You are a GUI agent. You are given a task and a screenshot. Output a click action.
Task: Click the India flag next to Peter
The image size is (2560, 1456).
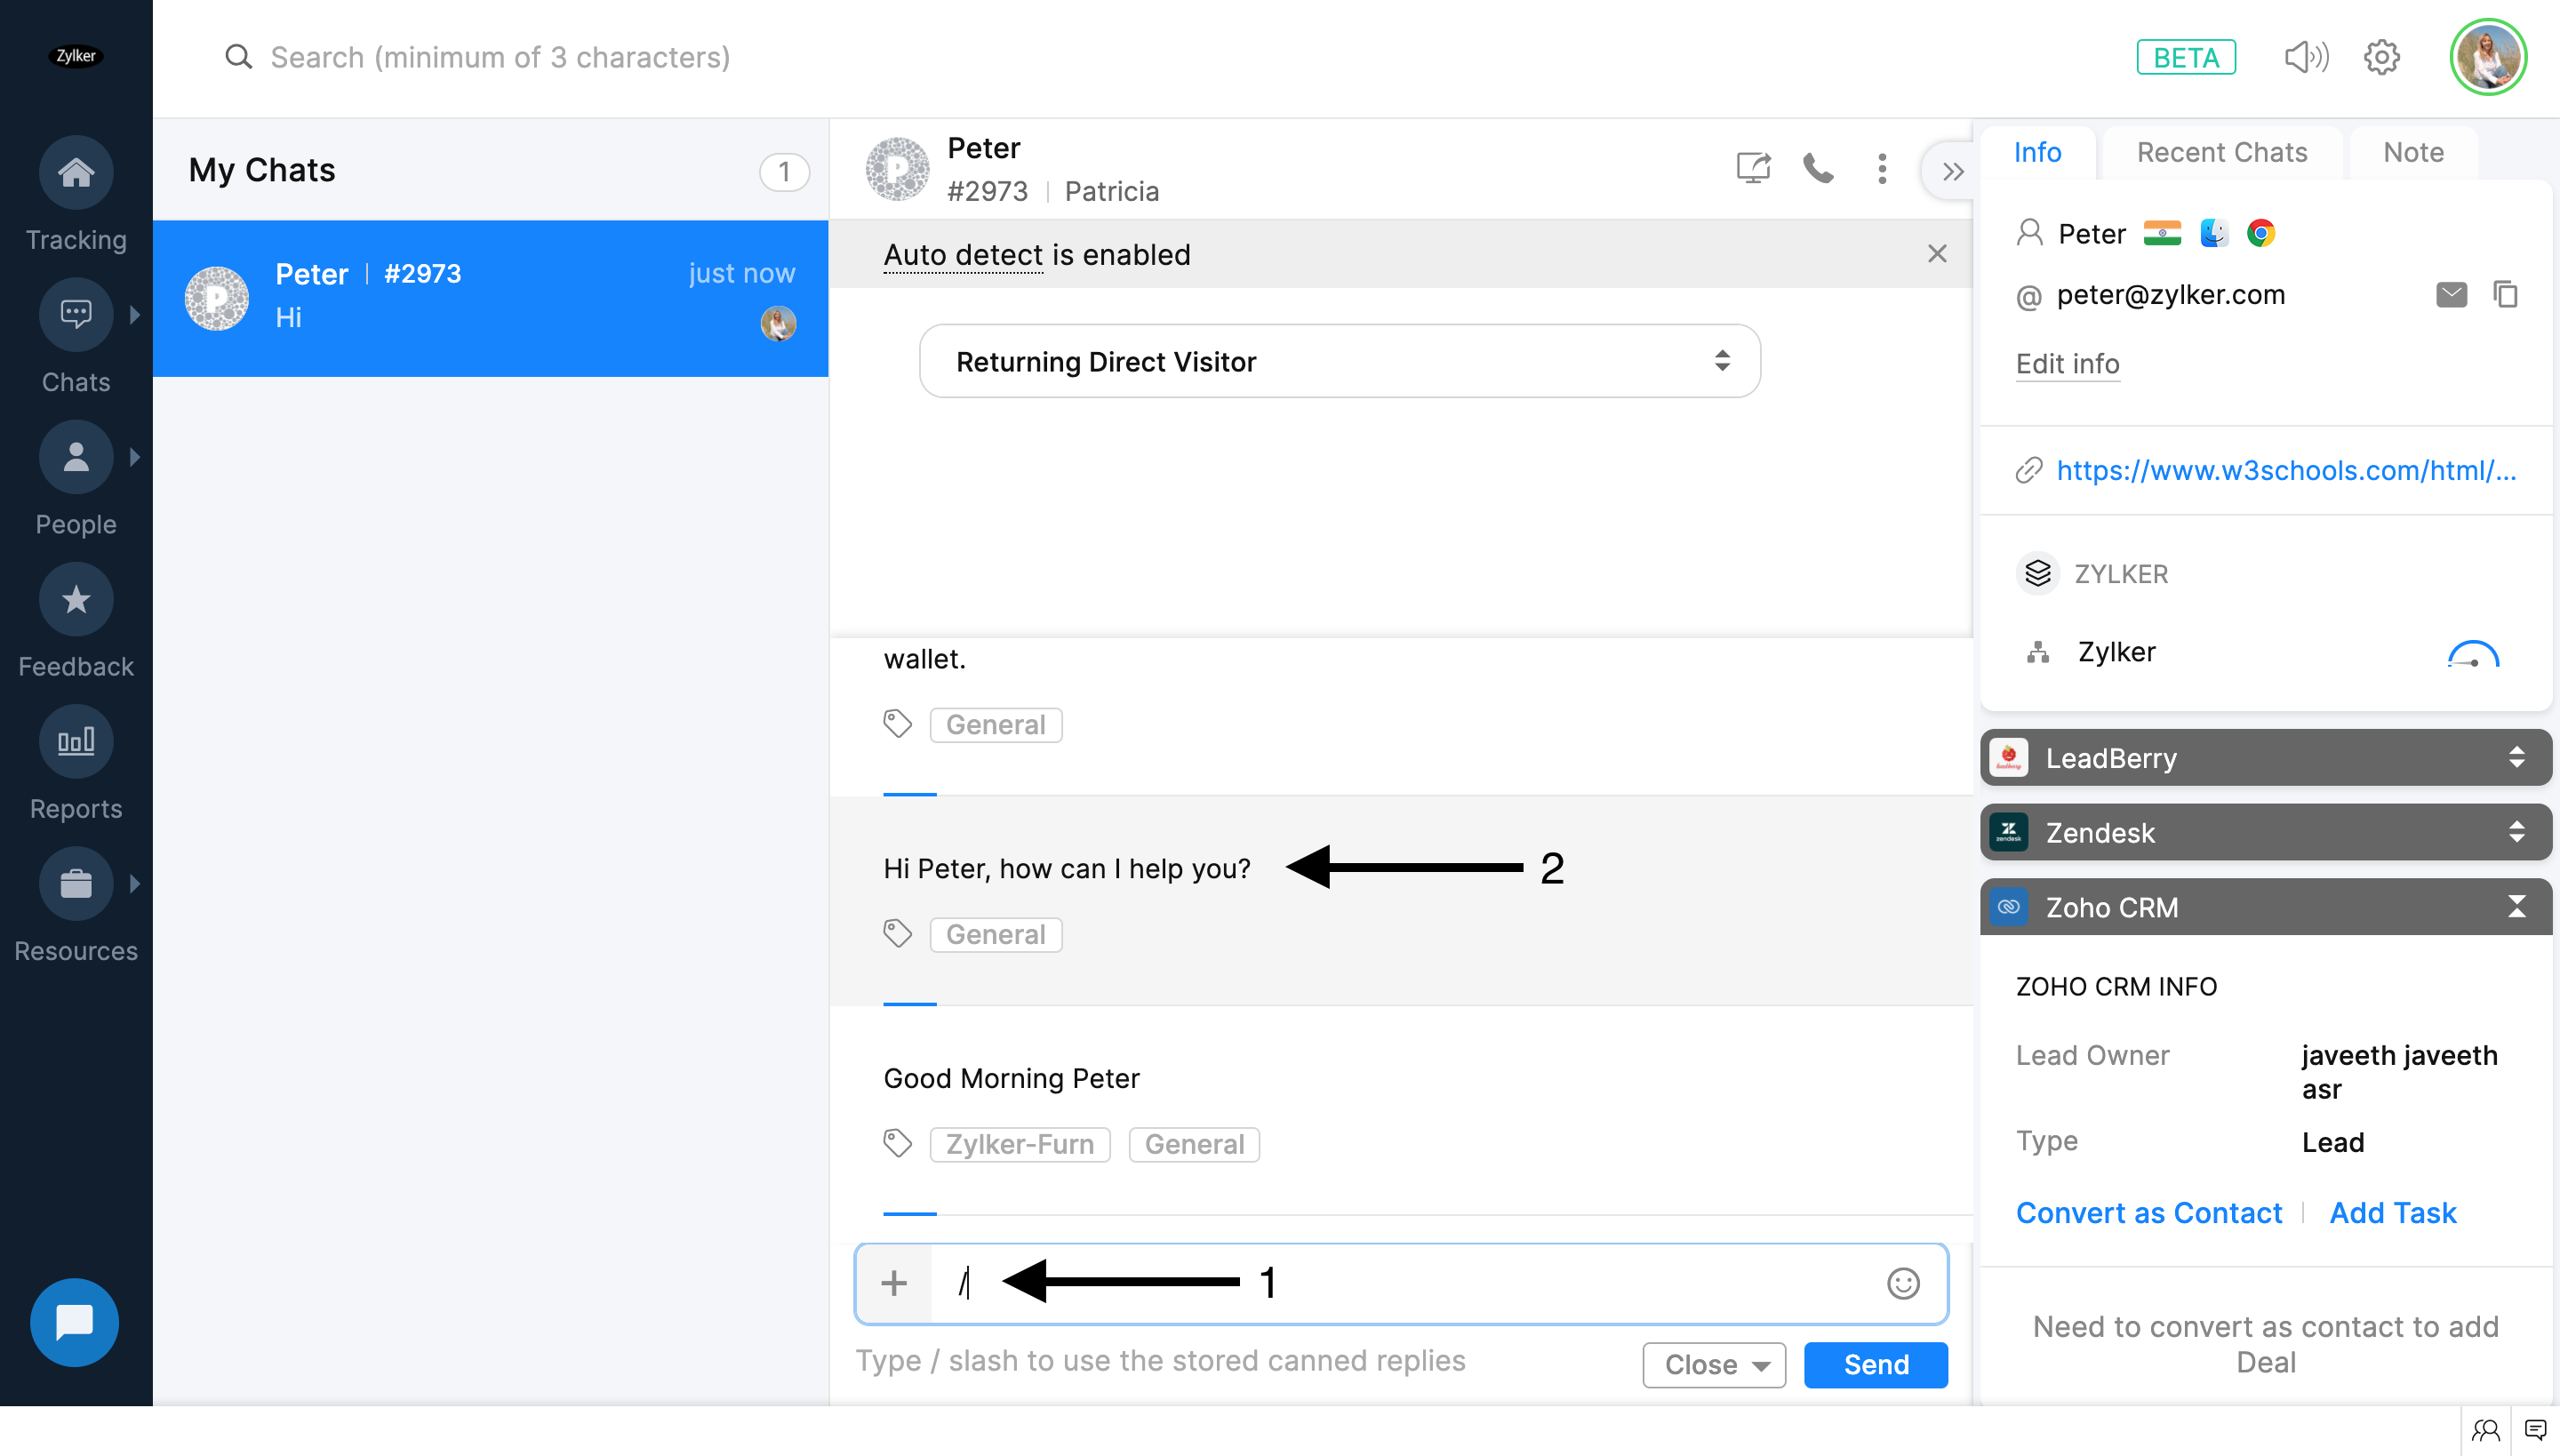[2162, 233]
